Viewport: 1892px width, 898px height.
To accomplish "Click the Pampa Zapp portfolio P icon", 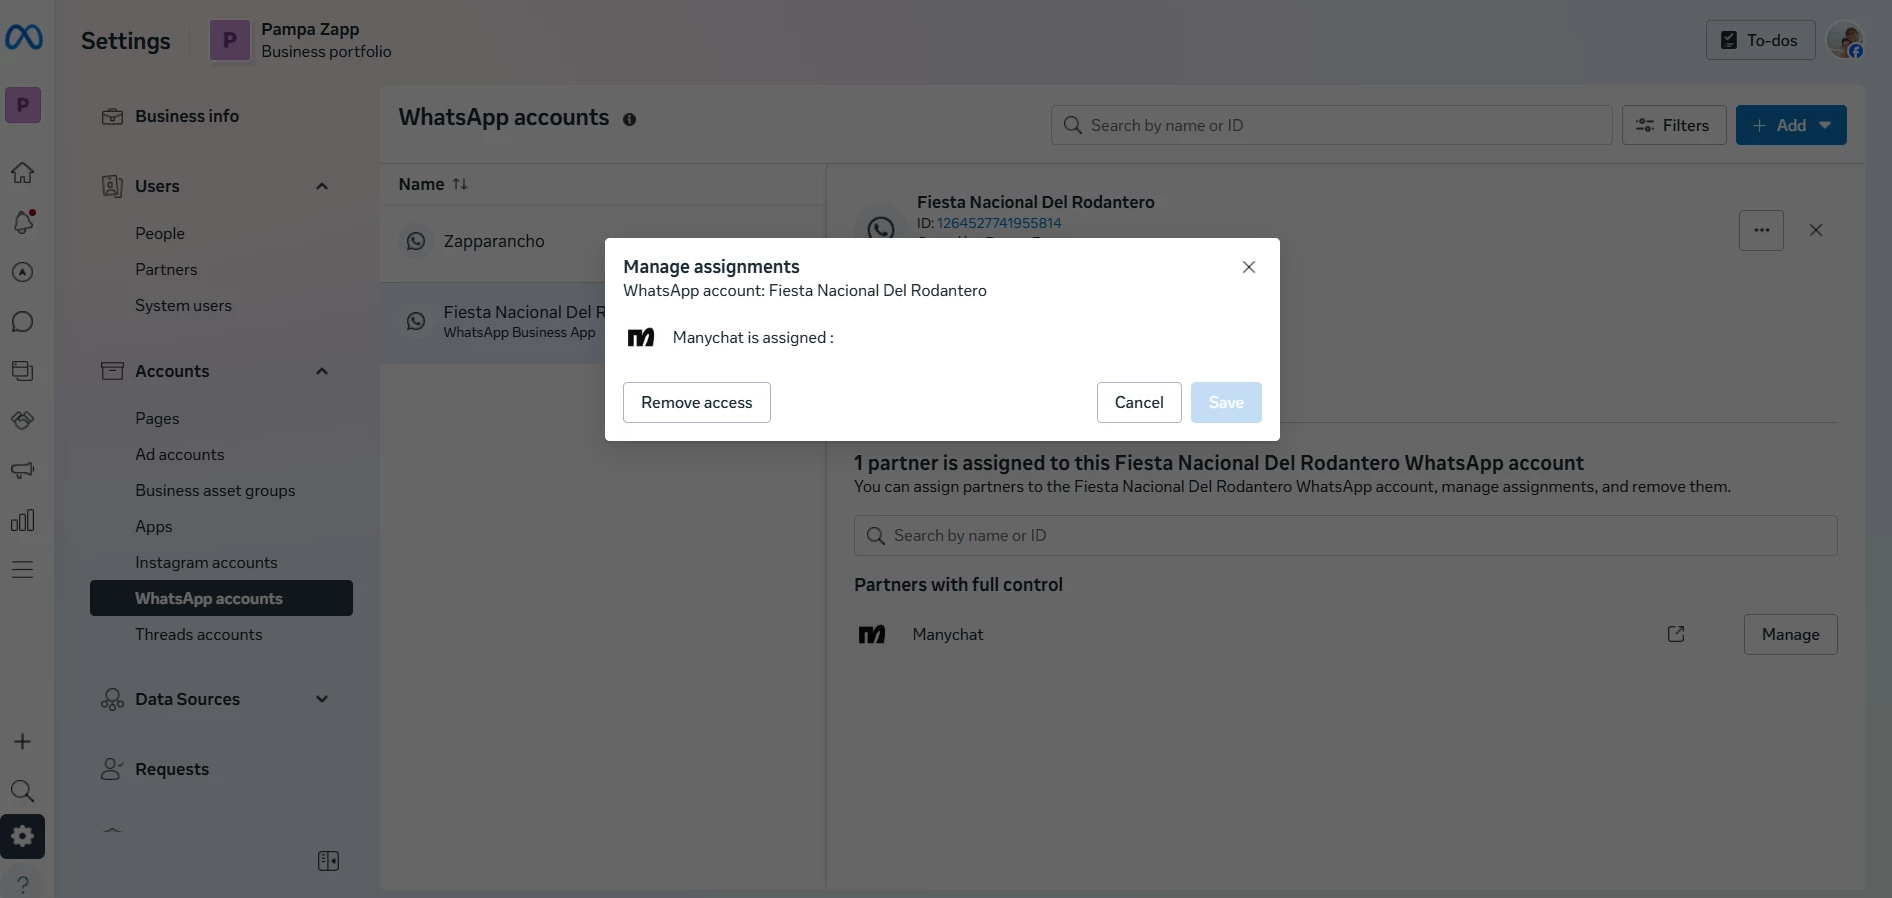I will (230, 40).
